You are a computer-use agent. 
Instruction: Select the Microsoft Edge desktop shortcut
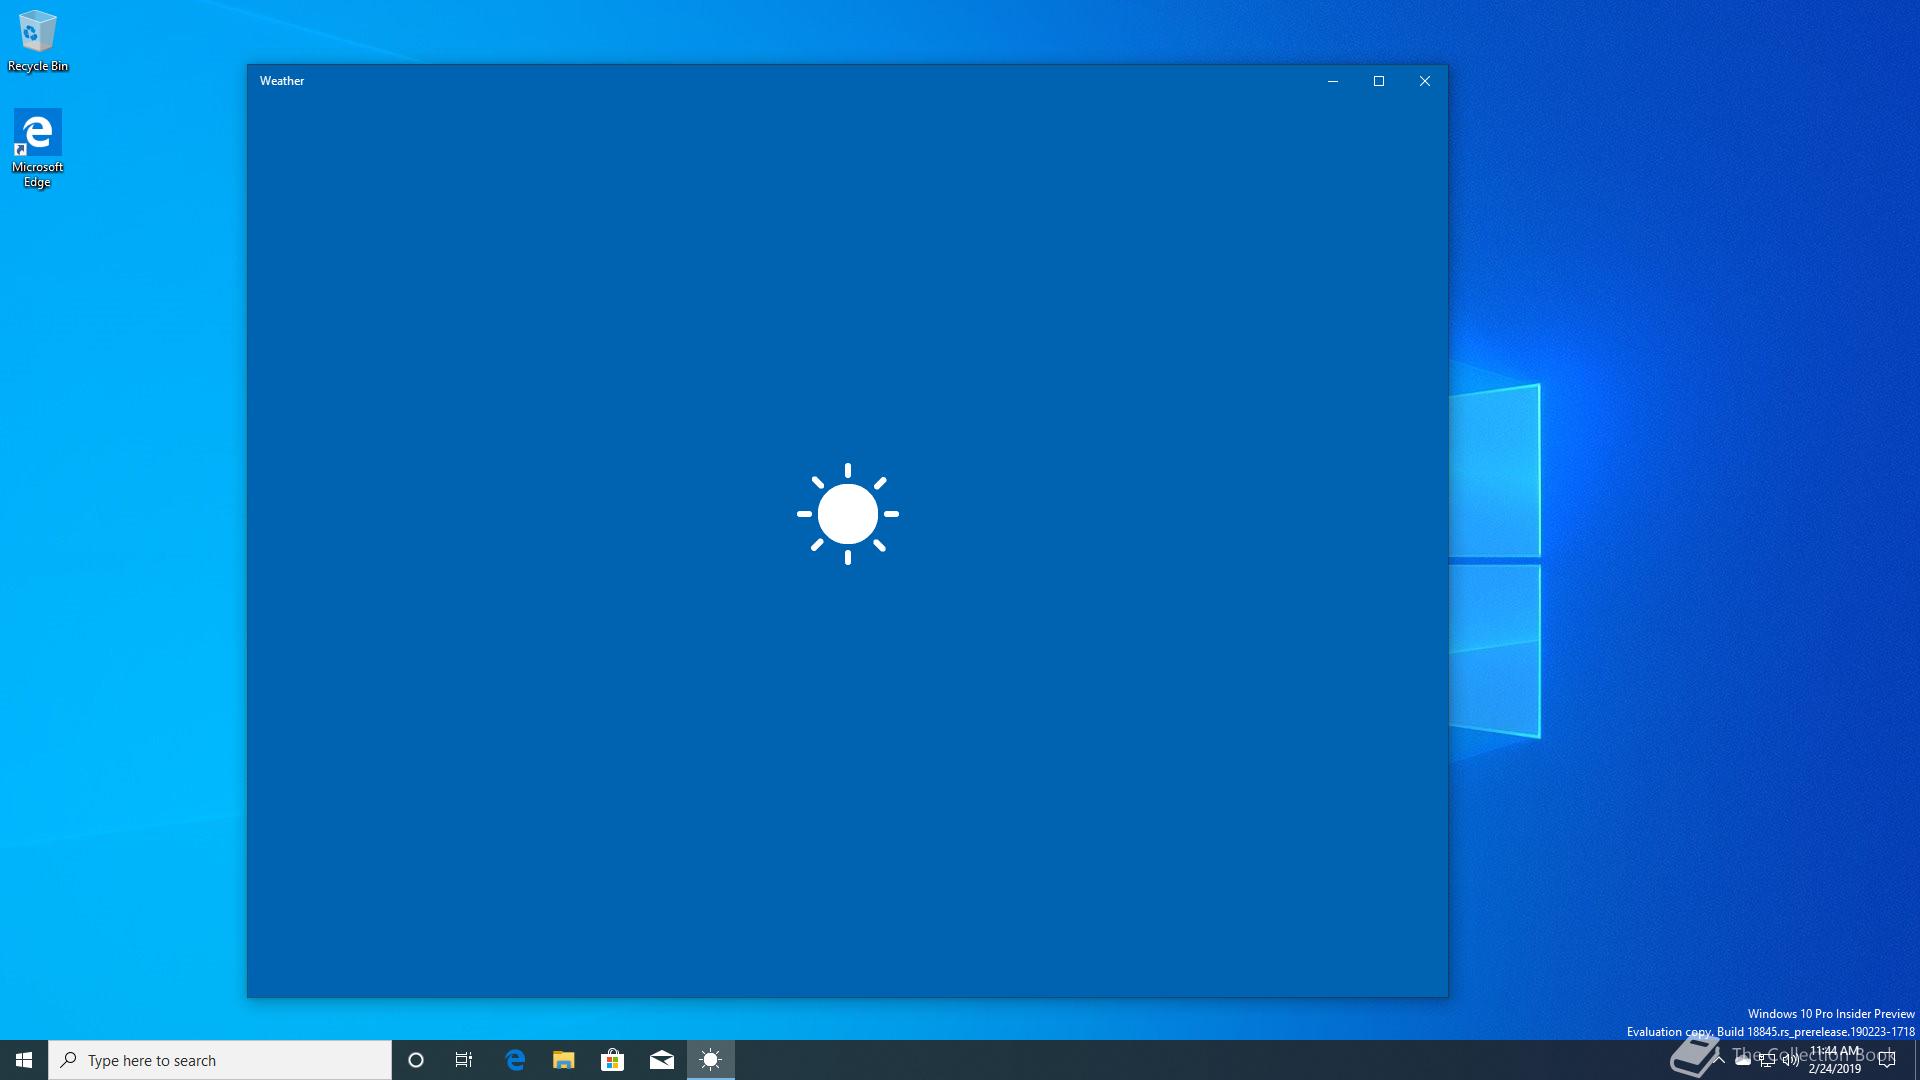point(37,148)
